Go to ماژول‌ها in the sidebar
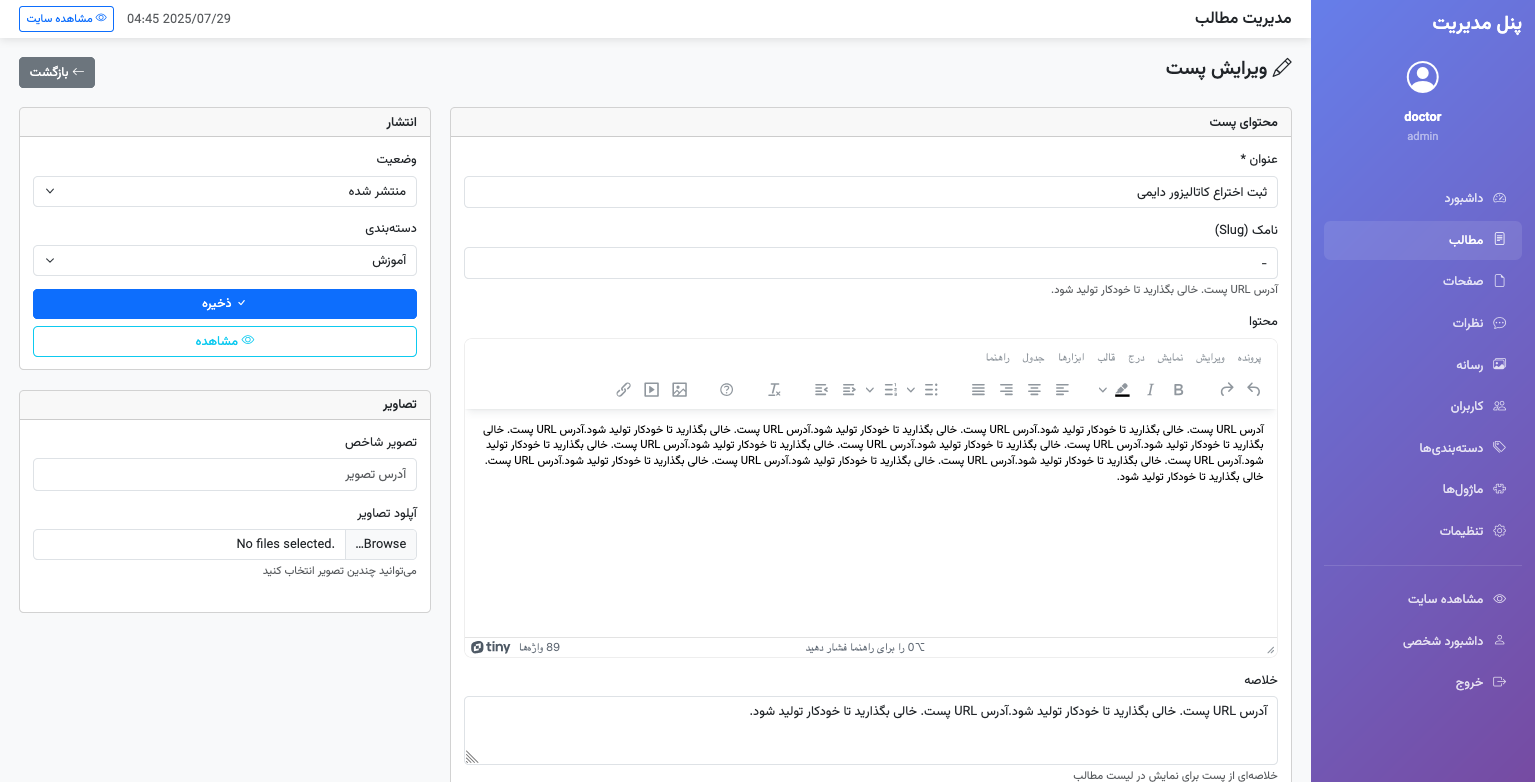 [1422, 489]
